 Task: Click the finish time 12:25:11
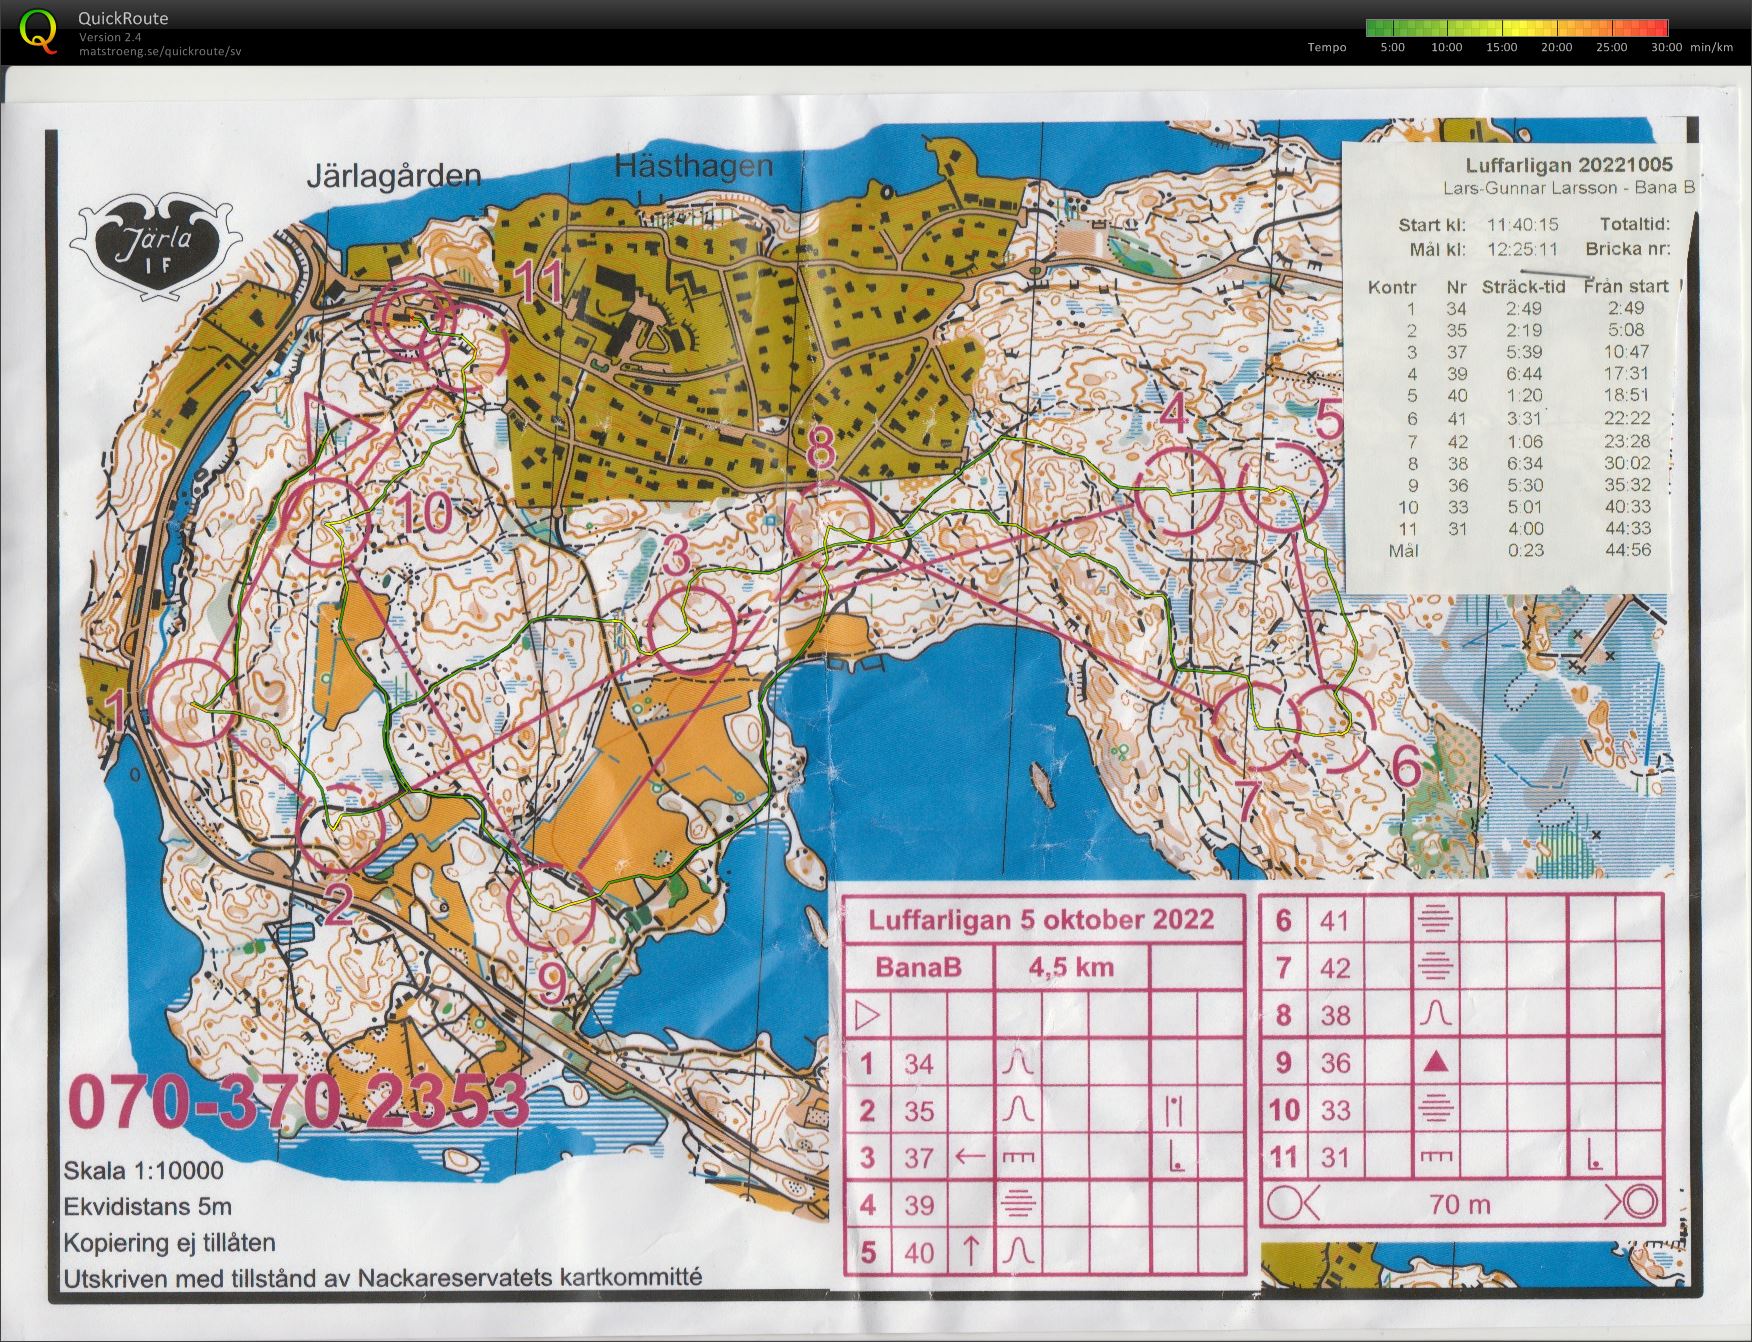[1522, 250]
